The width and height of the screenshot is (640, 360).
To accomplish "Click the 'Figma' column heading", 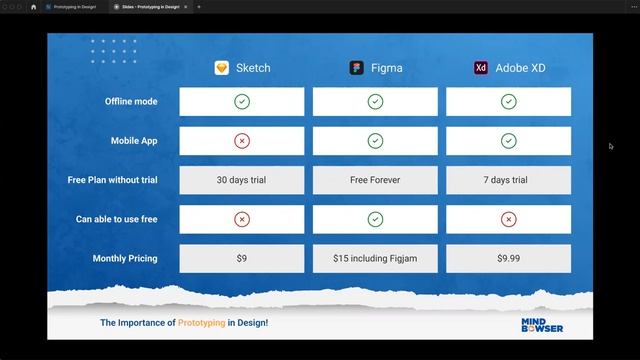I will 387,68.
